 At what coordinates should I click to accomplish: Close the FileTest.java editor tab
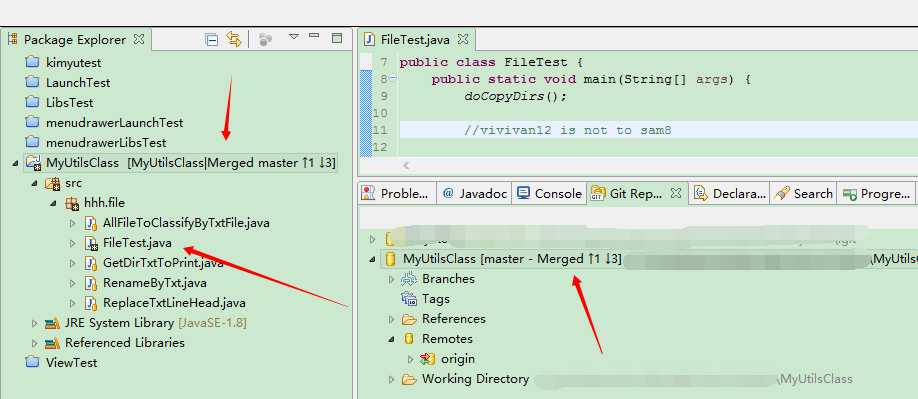click(x=463, y=40)
